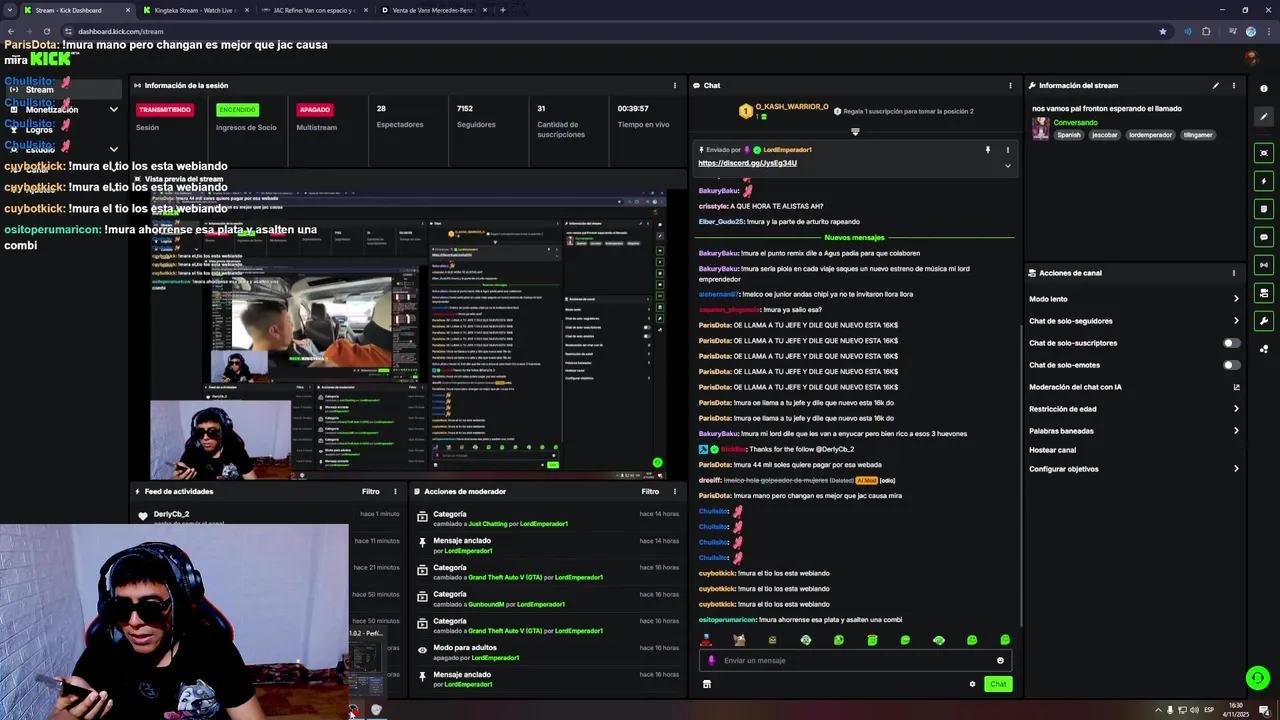Image resolution: width=1280 pixels, height=720 pixels.
Task: Click the pencil button in right sidebar
Action: pyautogui.click(x=1264, y=117)
